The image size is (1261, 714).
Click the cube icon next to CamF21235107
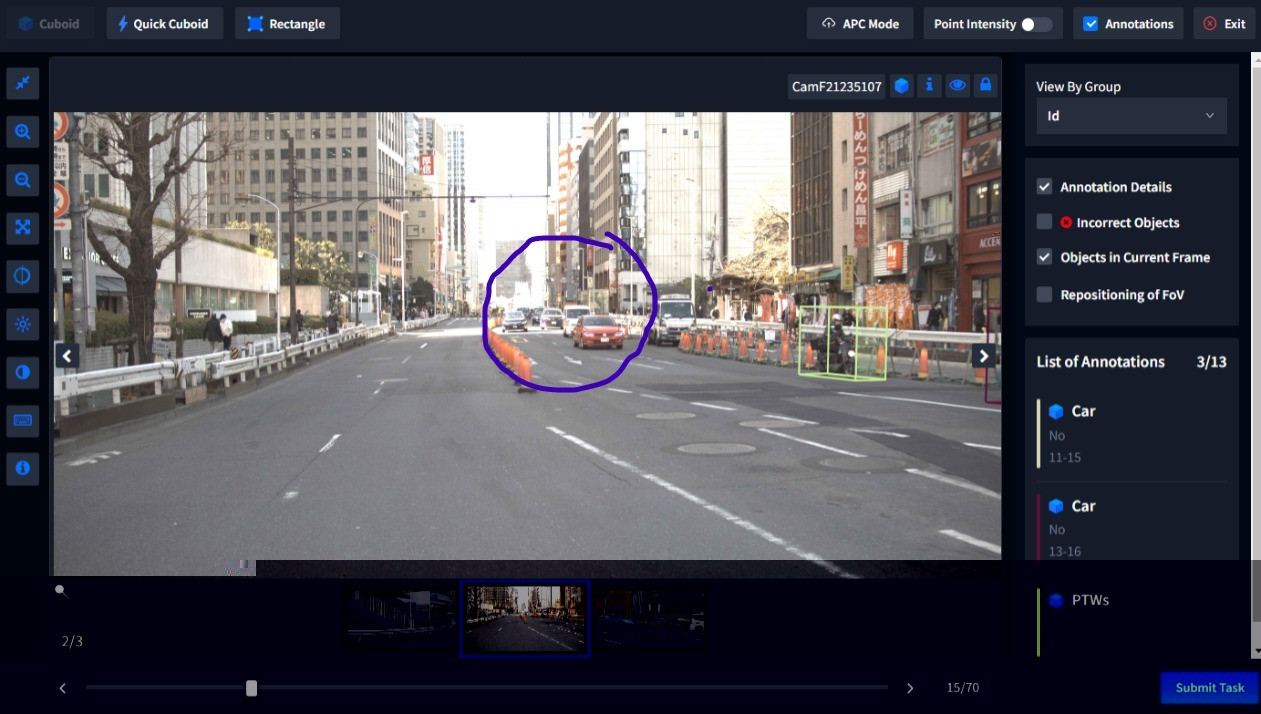901,86
